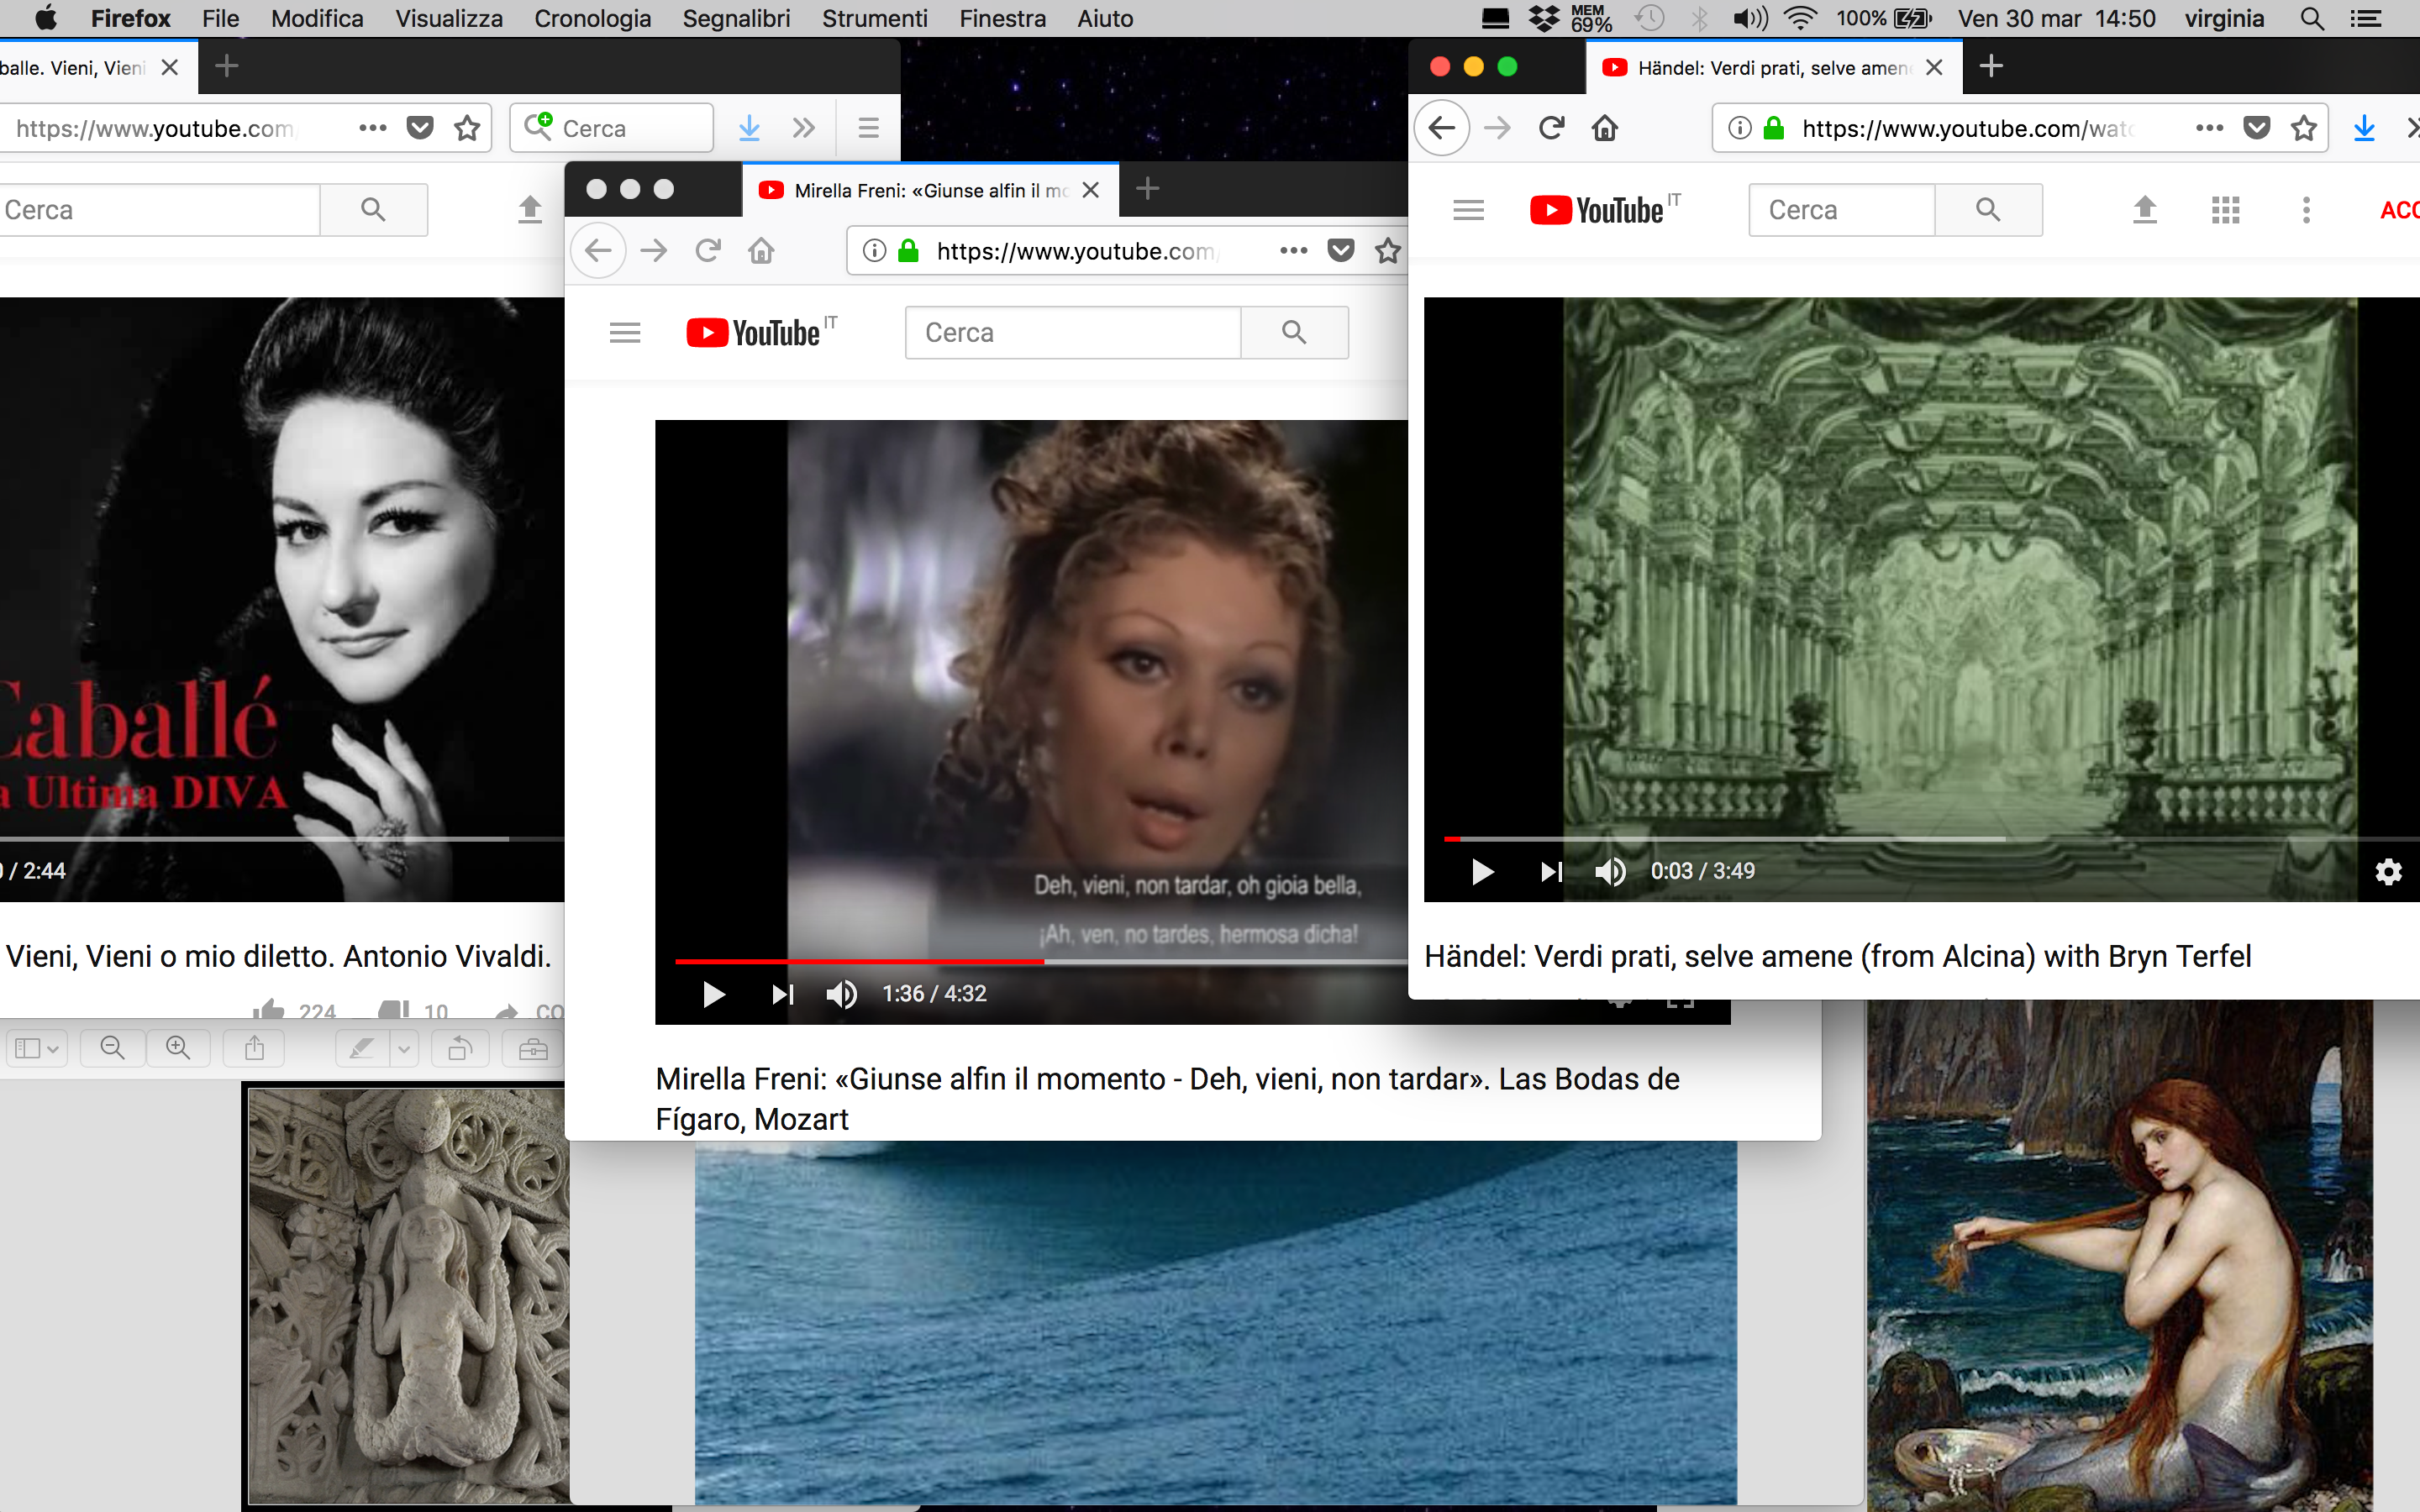2420x1512 pixels.
Task: Upload a video in Händel YouTube window
Action: point(2144,210)
